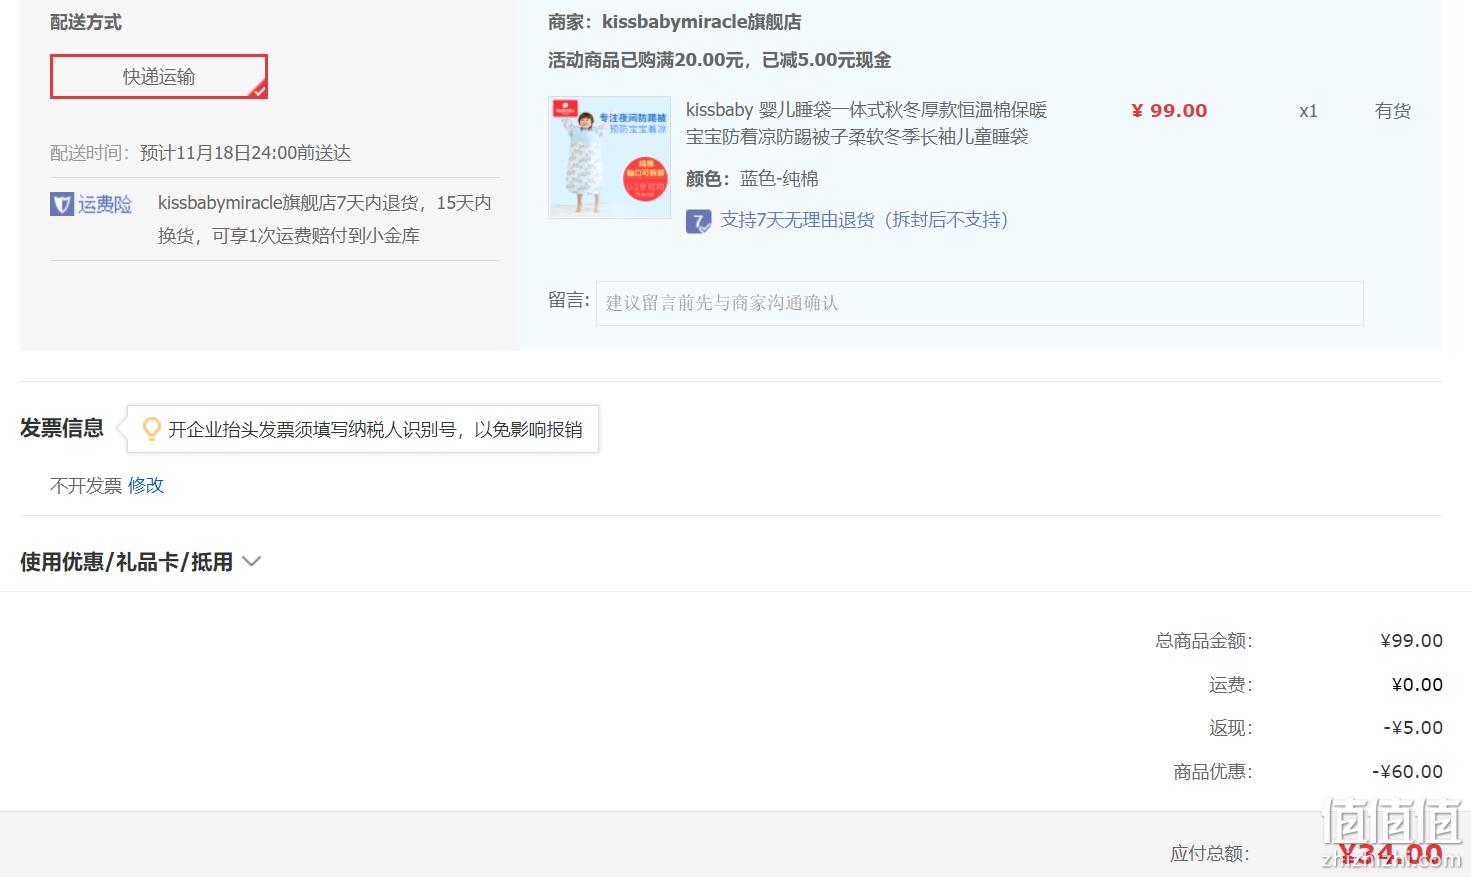This screenshot has height=877, width=1471.
Task: Click the 有货 stock status text
Action: pos(1393,111)
